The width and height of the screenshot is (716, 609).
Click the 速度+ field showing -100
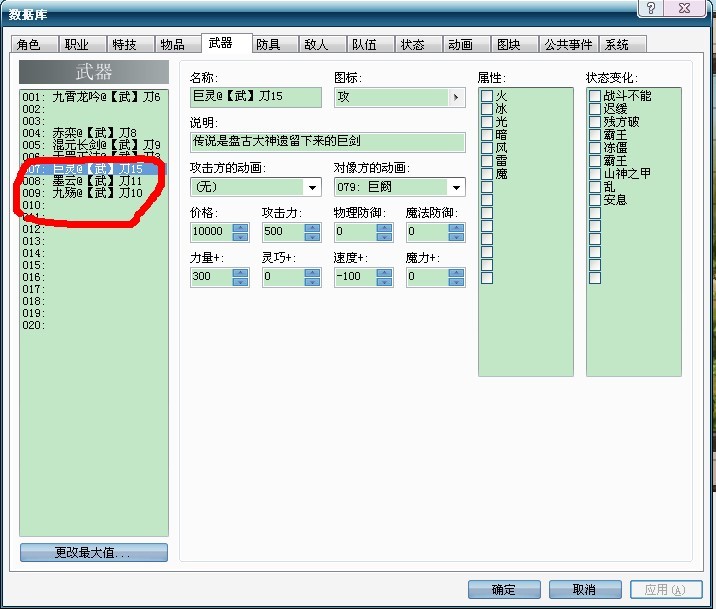click(x=355, y=277)
